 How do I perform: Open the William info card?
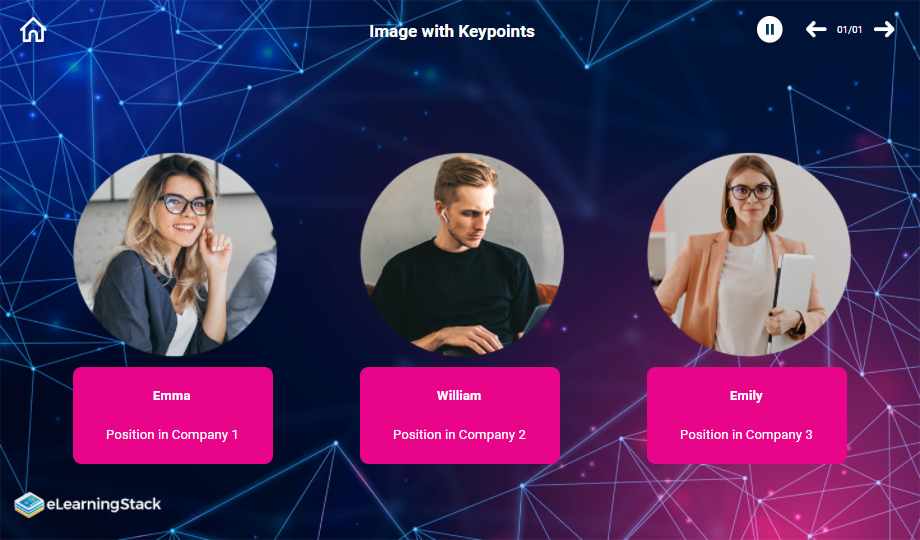click(x=460, y=416)
